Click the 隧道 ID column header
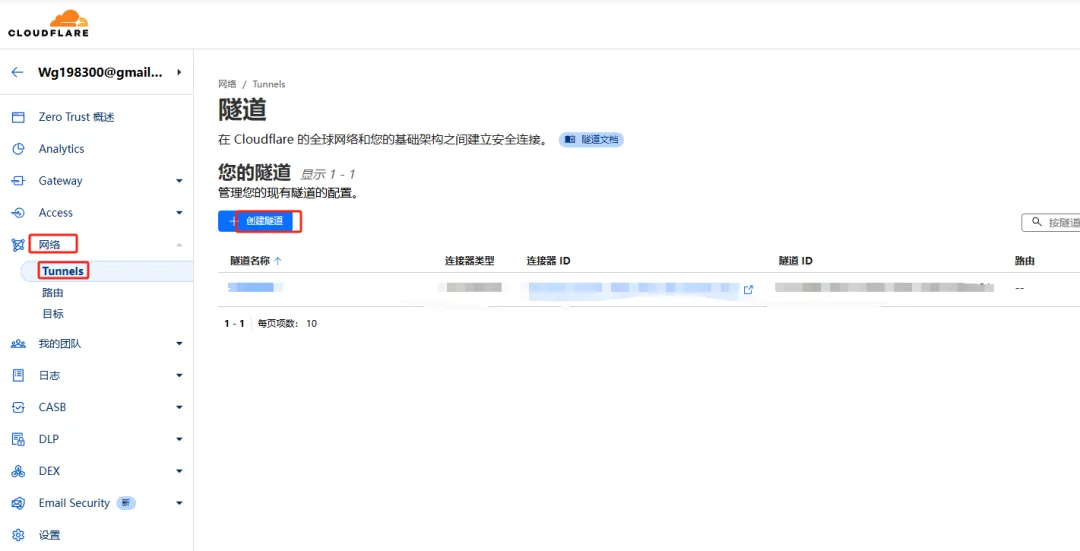The width and height of the screenshot is (1080, 551). click(796, 261)
